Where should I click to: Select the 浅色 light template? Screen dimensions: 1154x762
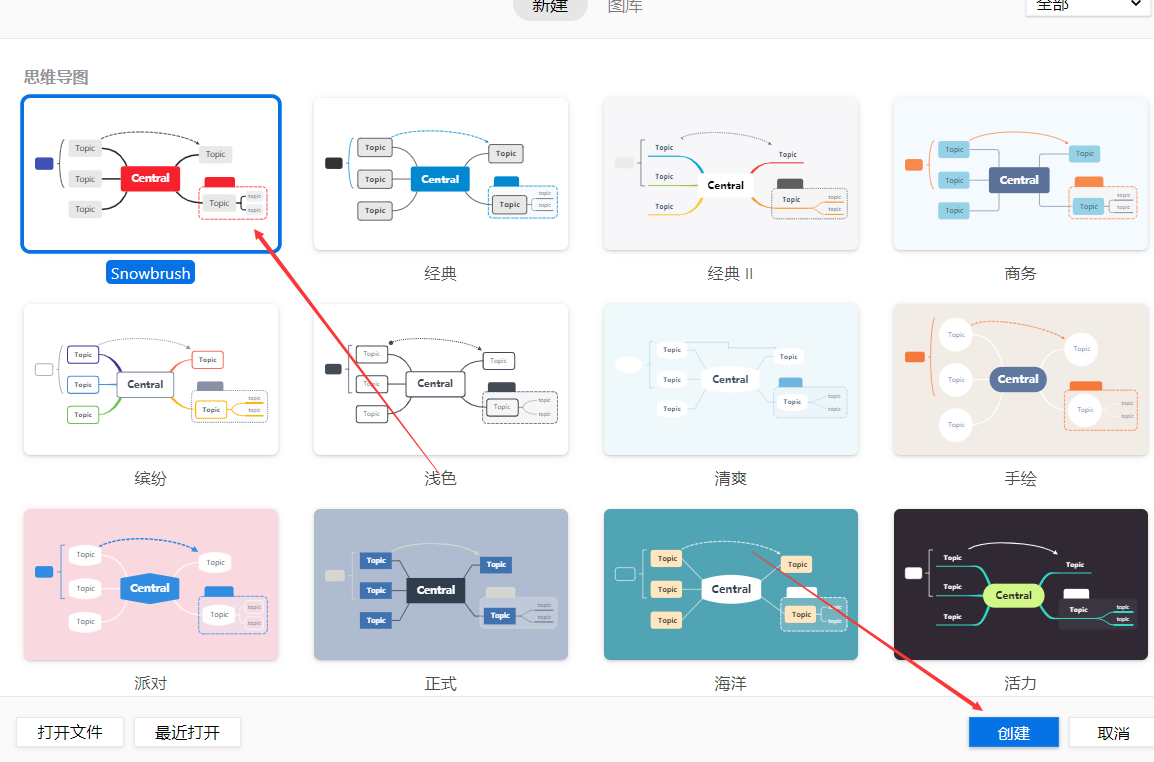(440, 379)
